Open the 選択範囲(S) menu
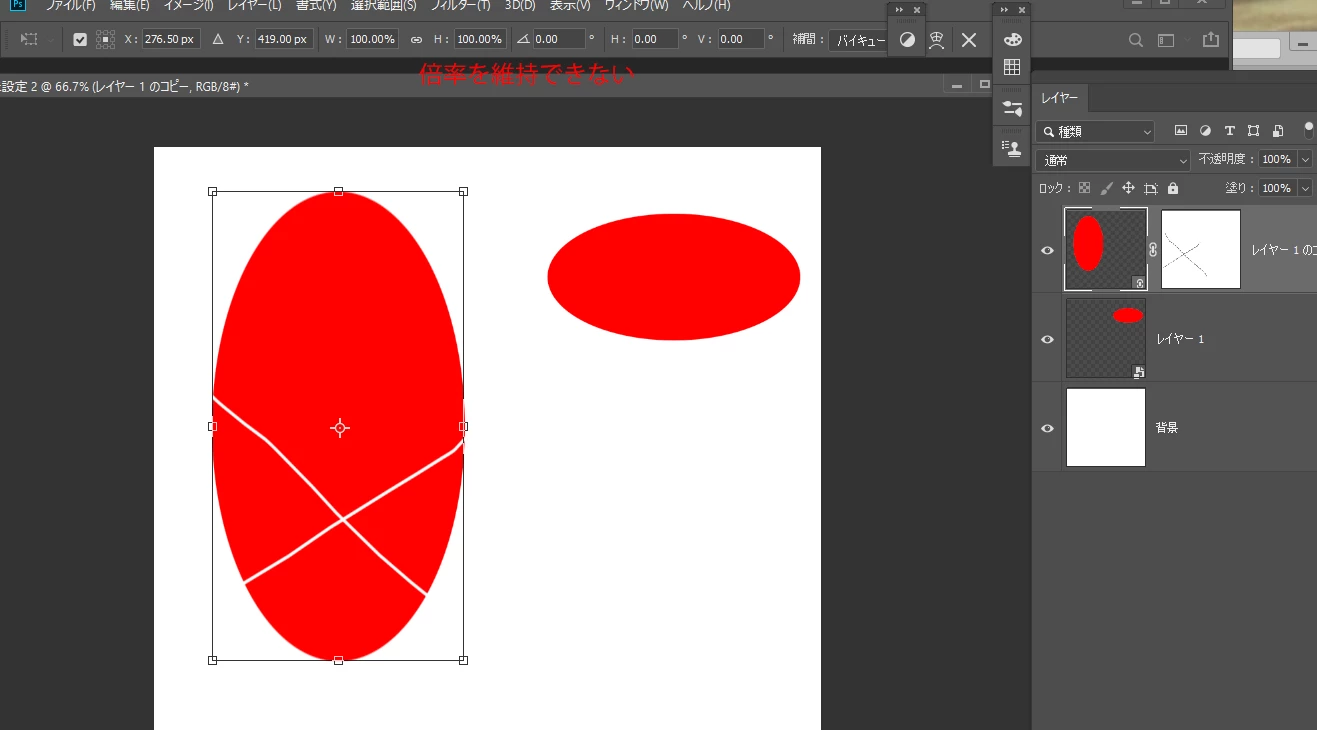Screen dimensions: 1317x730 [383, 5]
